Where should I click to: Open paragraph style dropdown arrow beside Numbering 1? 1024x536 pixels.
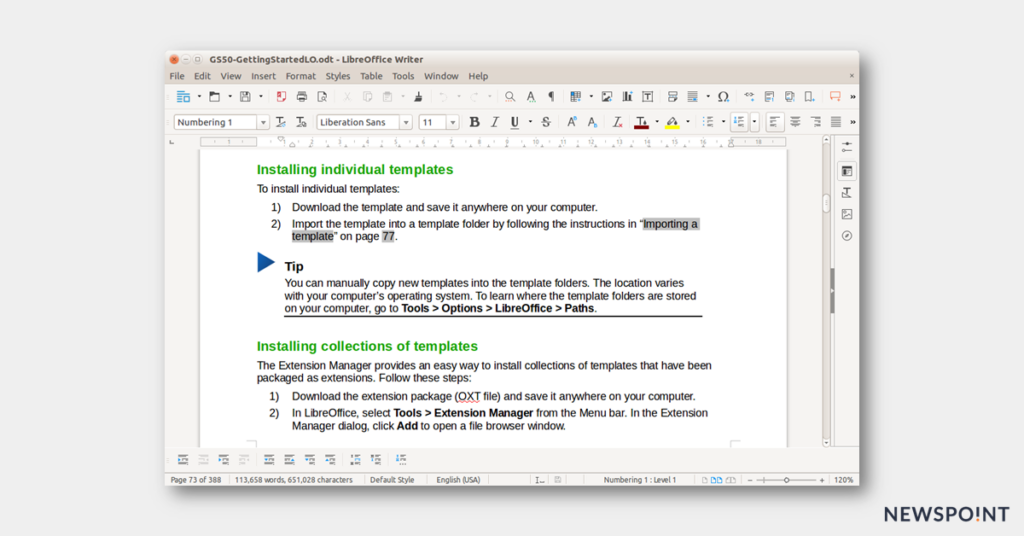263,122
